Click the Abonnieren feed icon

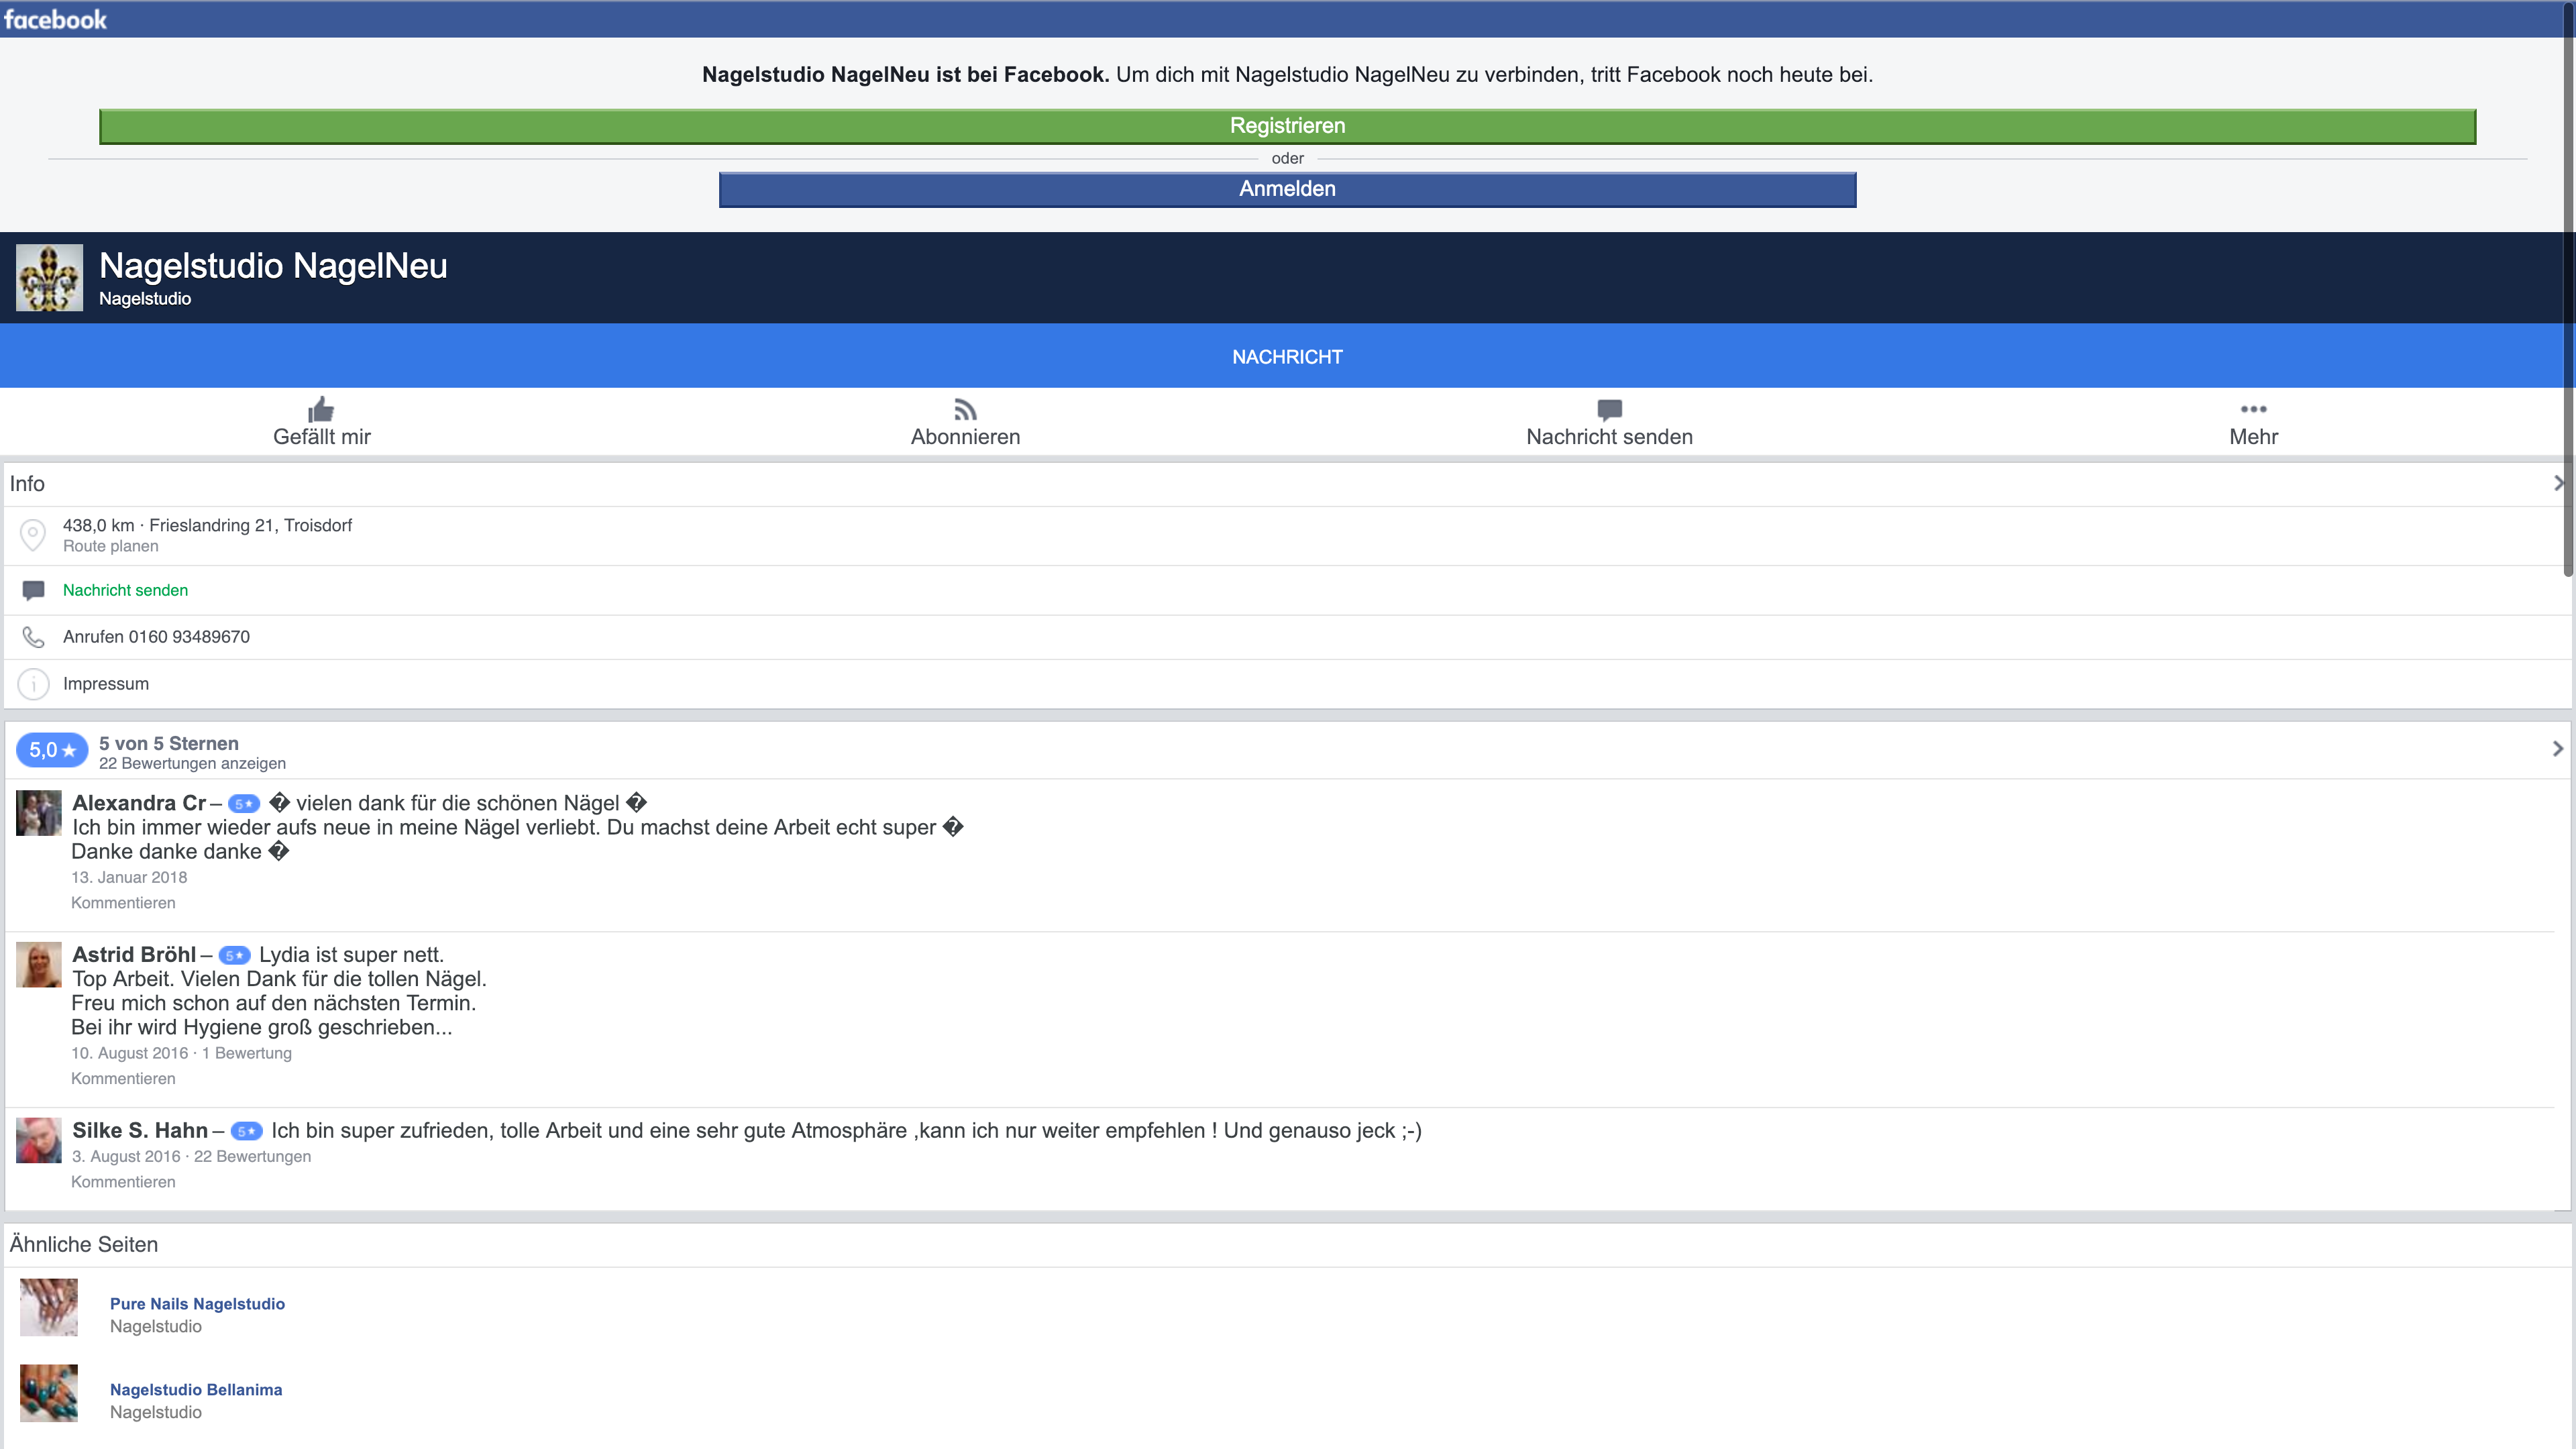pos(965,410)
